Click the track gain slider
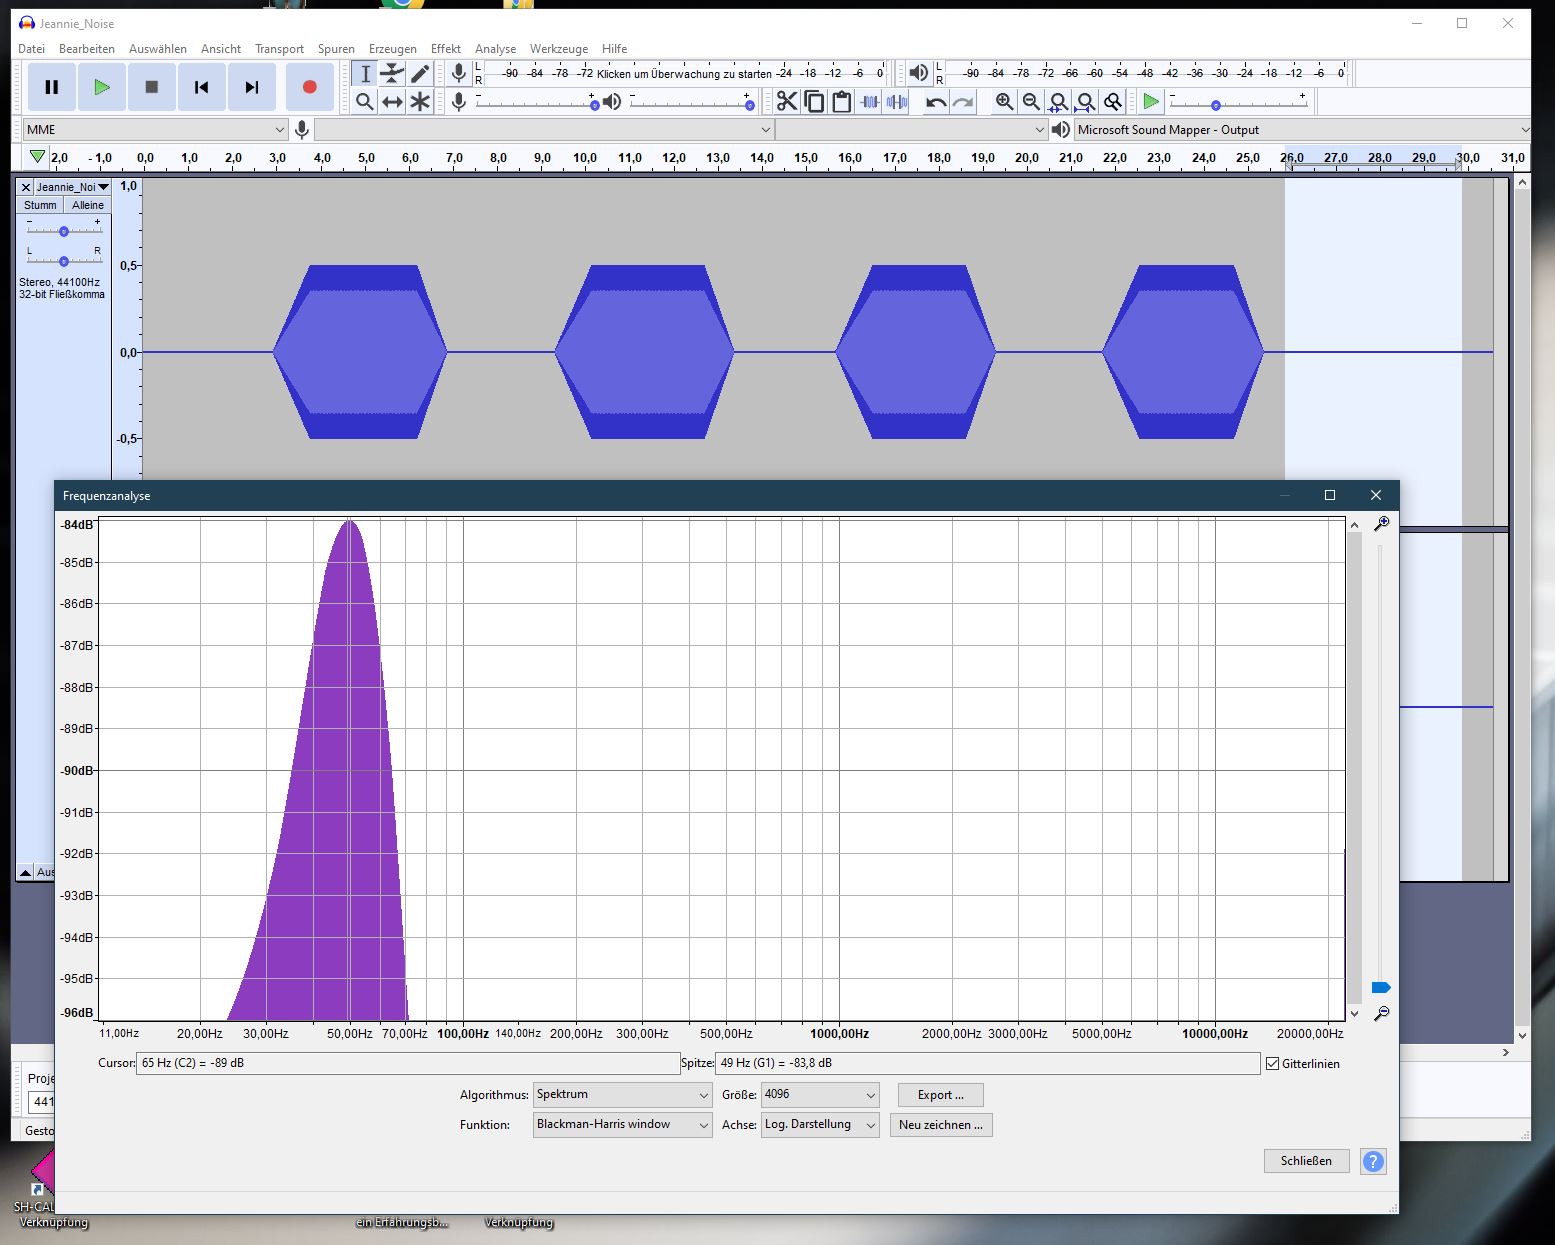1555x1245 pixels. pyautogui.click(x=63, y=229)
